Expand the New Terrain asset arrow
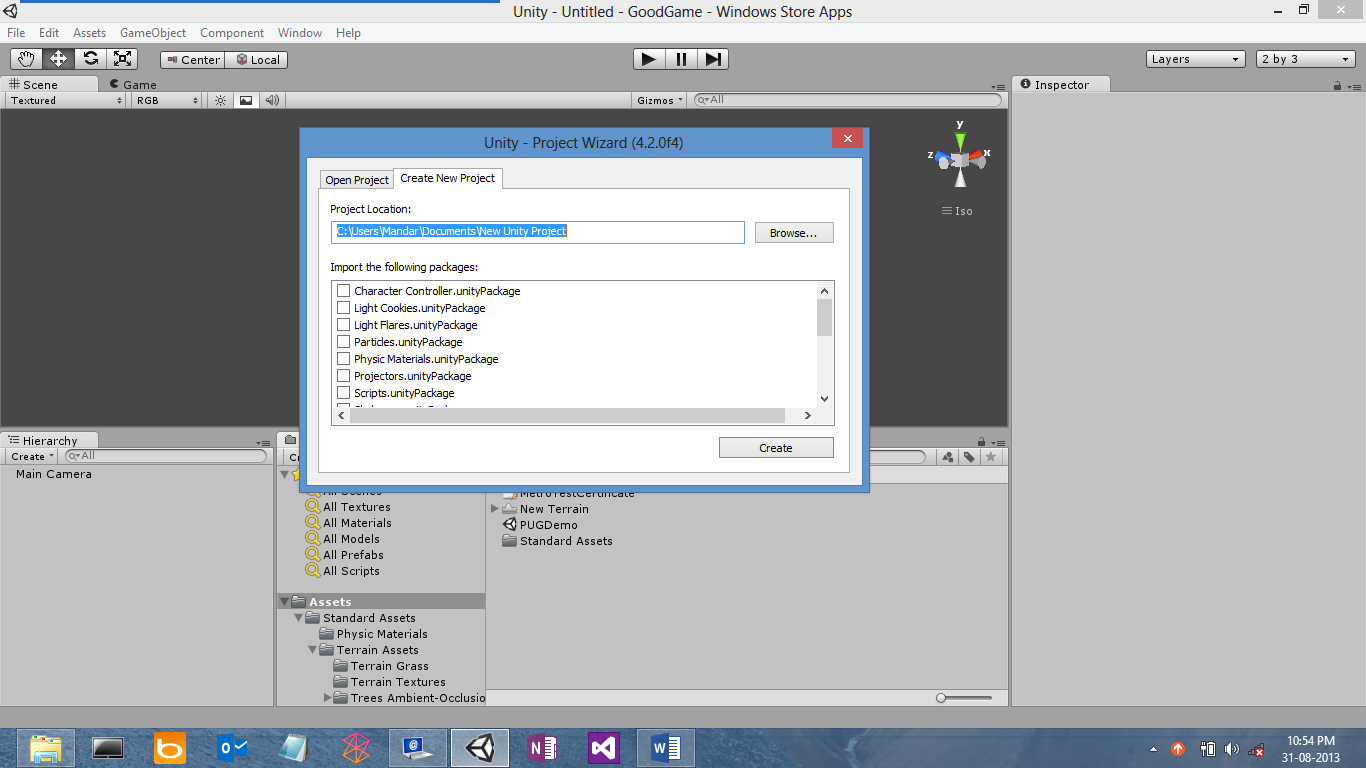This screenshot has width=1366, height=768. point(495,509)
